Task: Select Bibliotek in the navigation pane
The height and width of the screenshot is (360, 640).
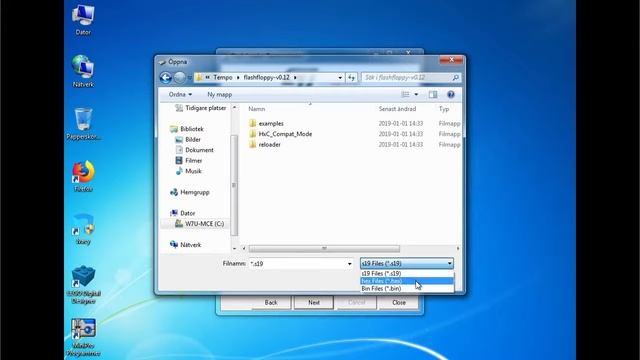Action: point(187,129)
